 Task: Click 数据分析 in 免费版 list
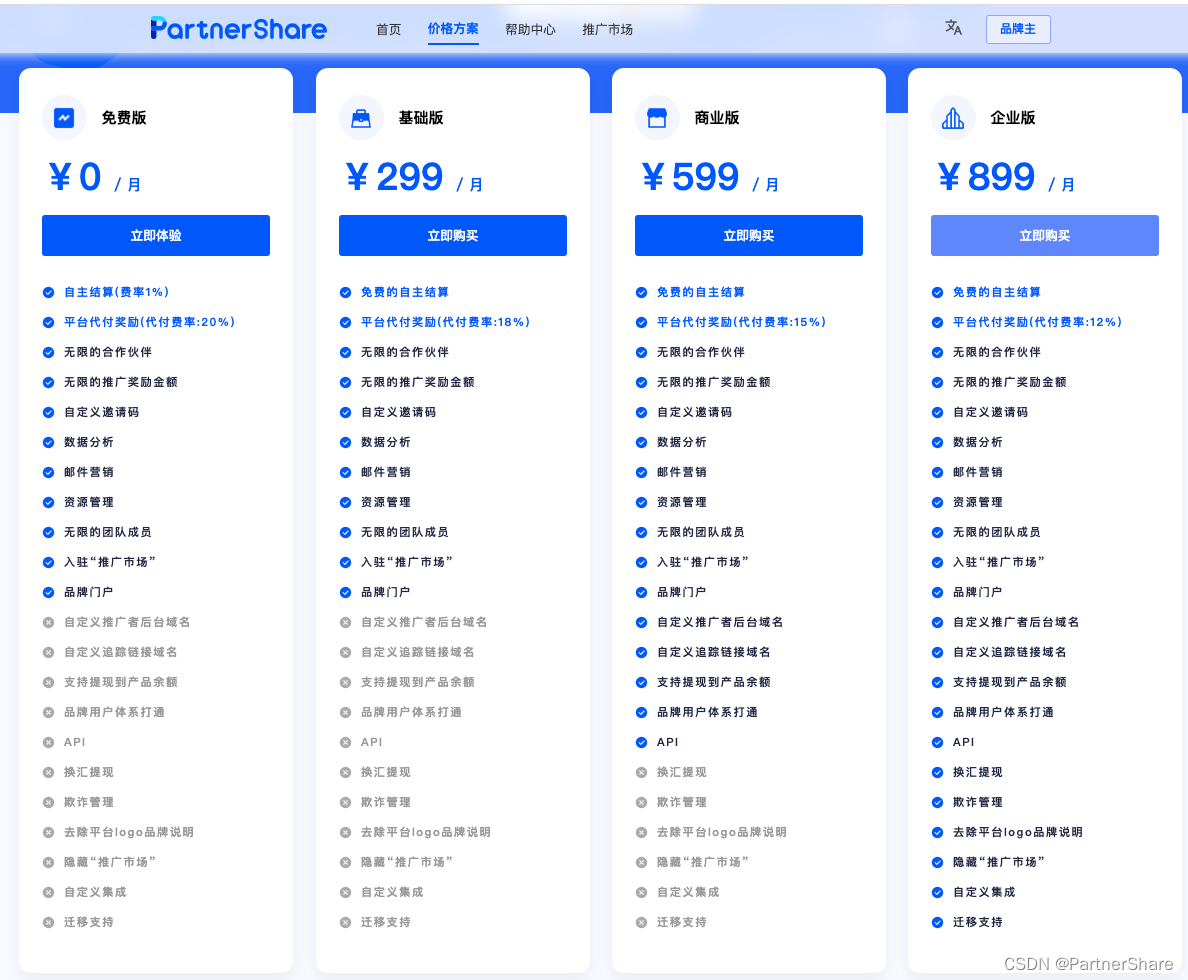tap(89, 443)
